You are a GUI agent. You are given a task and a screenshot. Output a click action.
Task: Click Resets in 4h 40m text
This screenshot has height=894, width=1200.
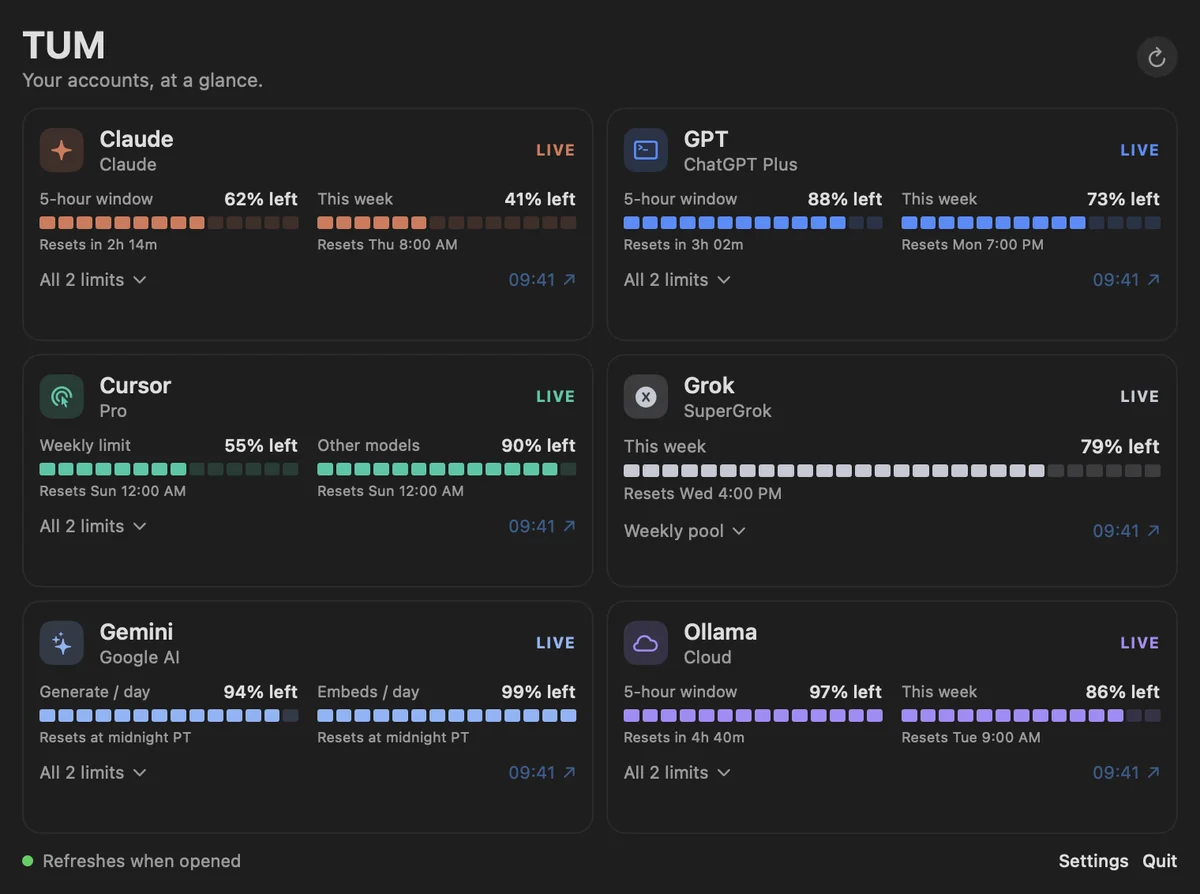(x=684, y=737)
